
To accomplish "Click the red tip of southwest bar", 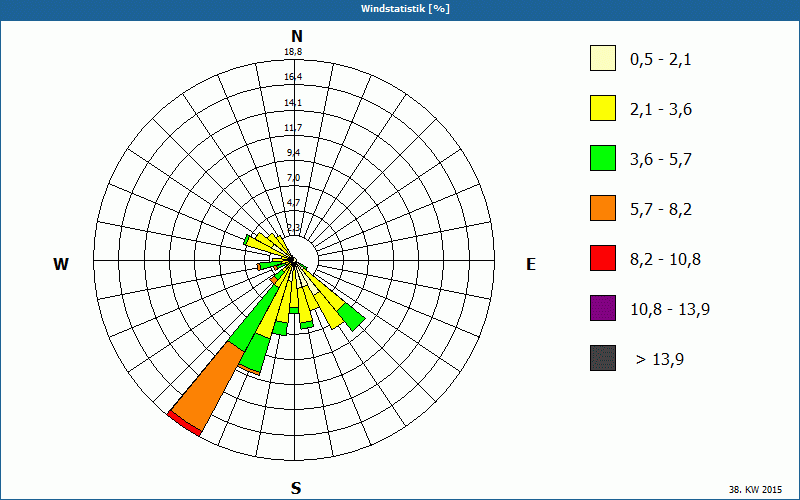I will [x=184, y=423].
